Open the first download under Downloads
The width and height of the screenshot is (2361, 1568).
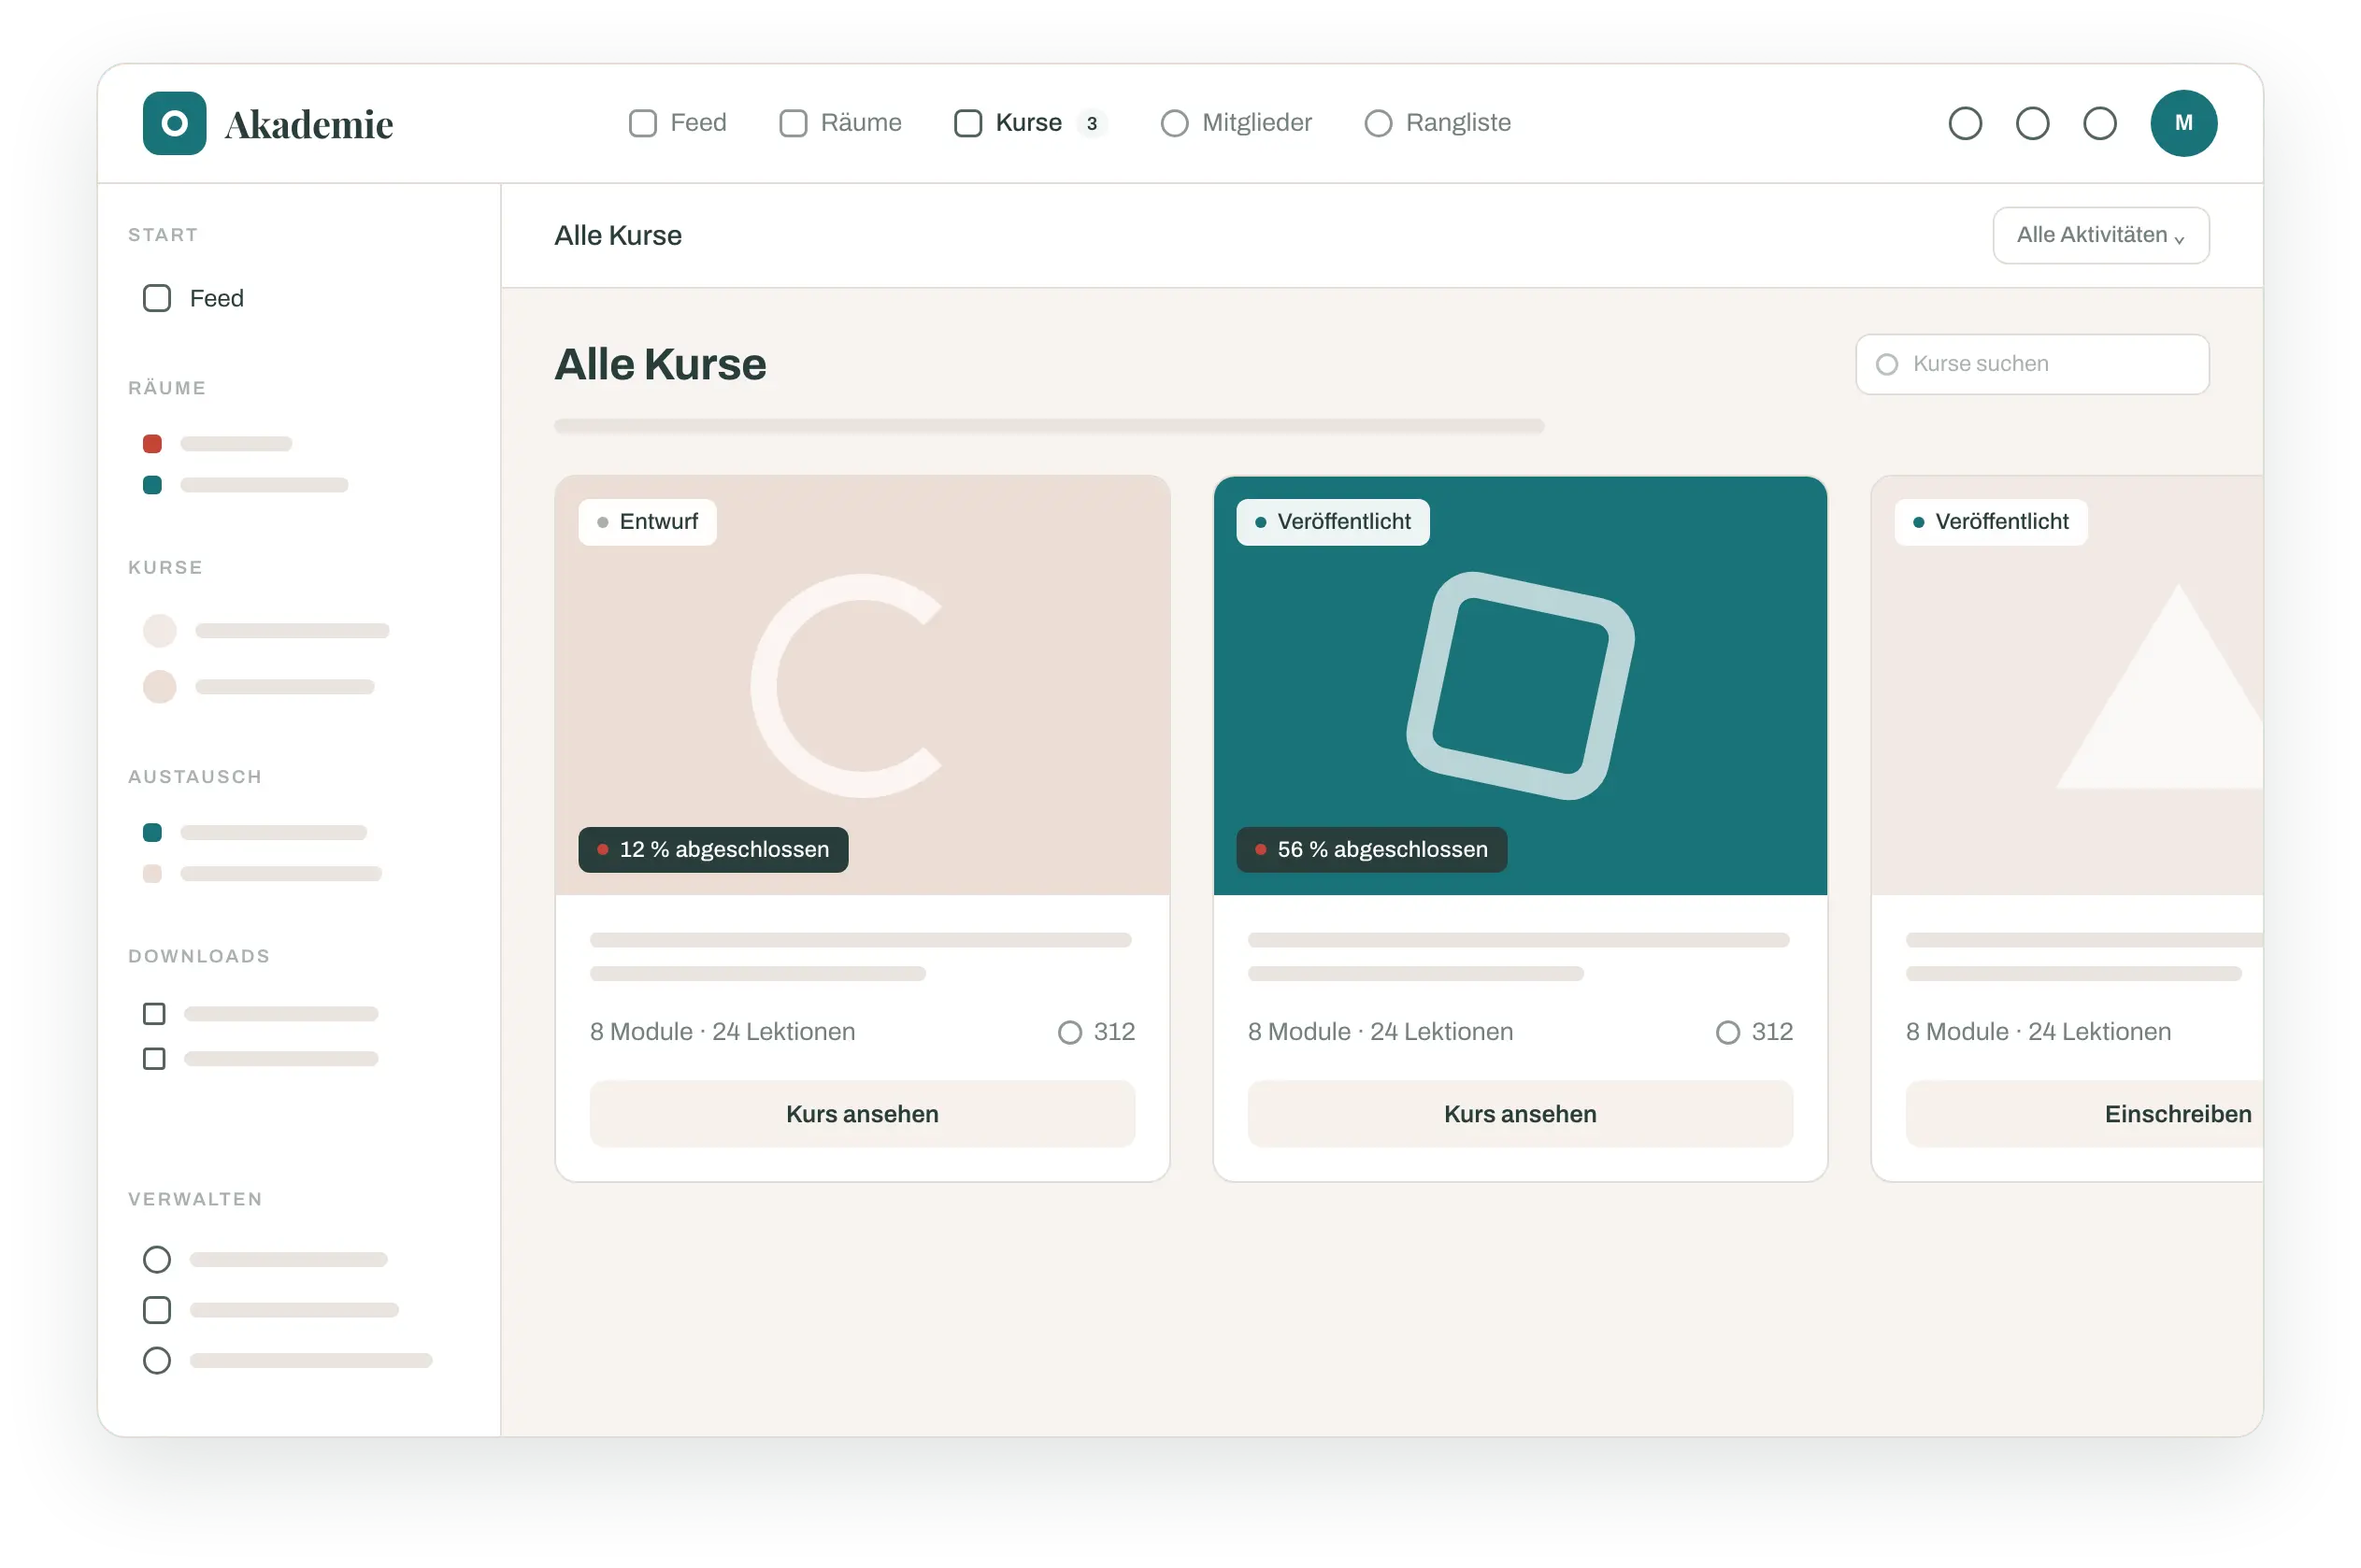(260, 1013)
